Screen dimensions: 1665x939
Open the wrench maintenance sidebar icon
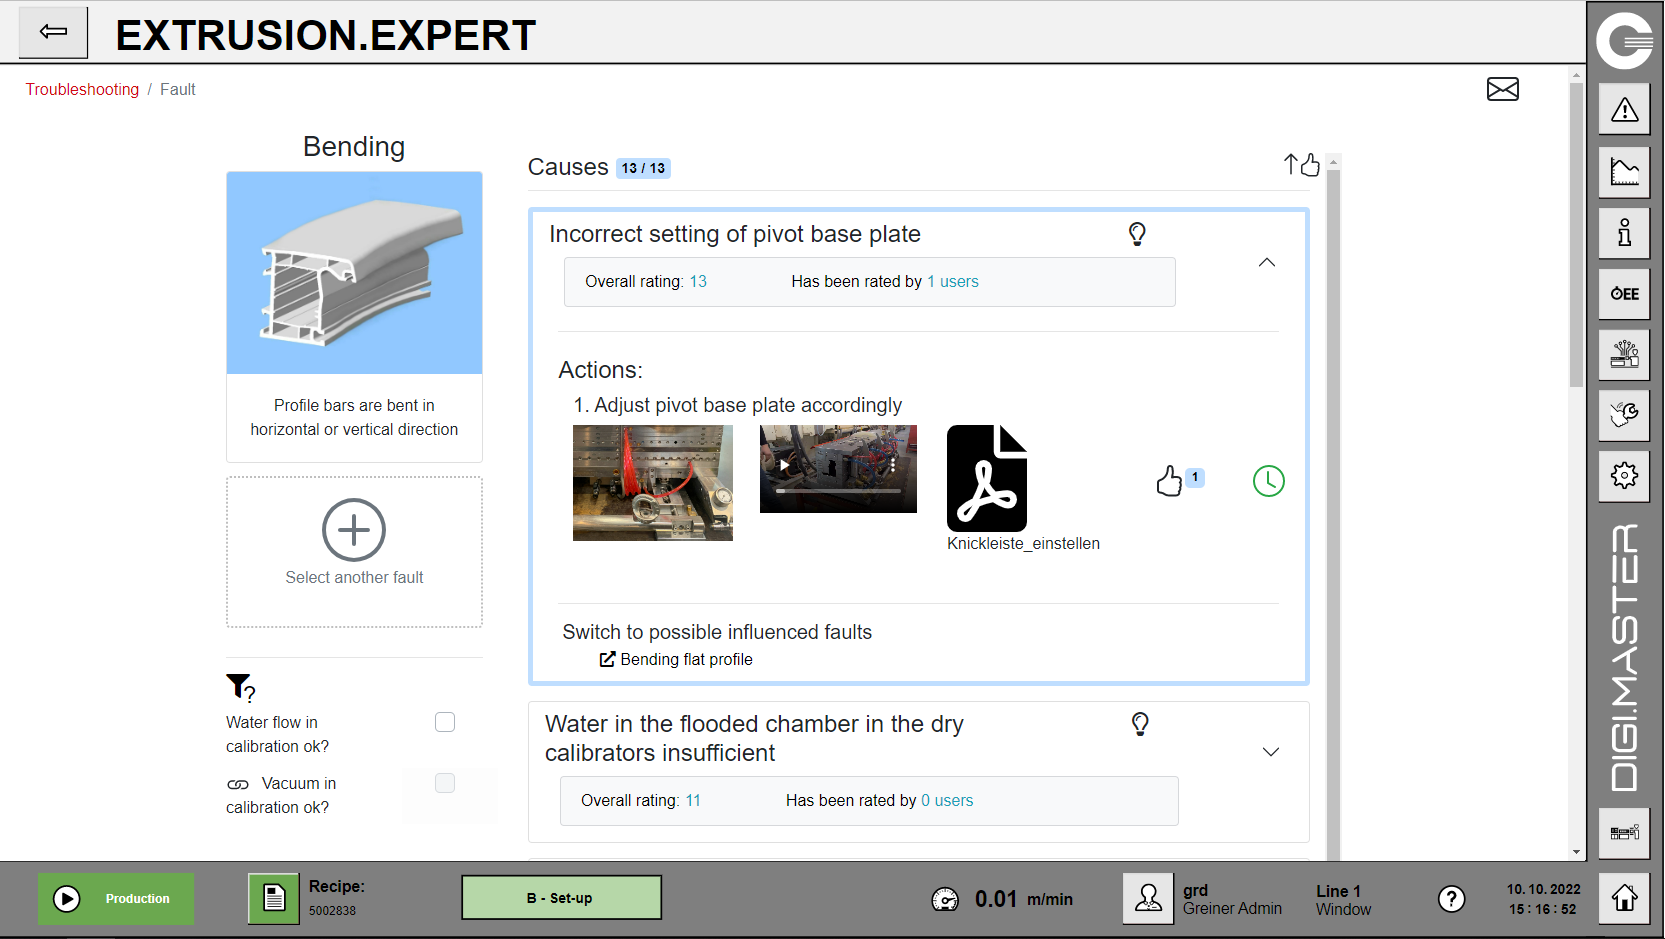point(1624,415)
